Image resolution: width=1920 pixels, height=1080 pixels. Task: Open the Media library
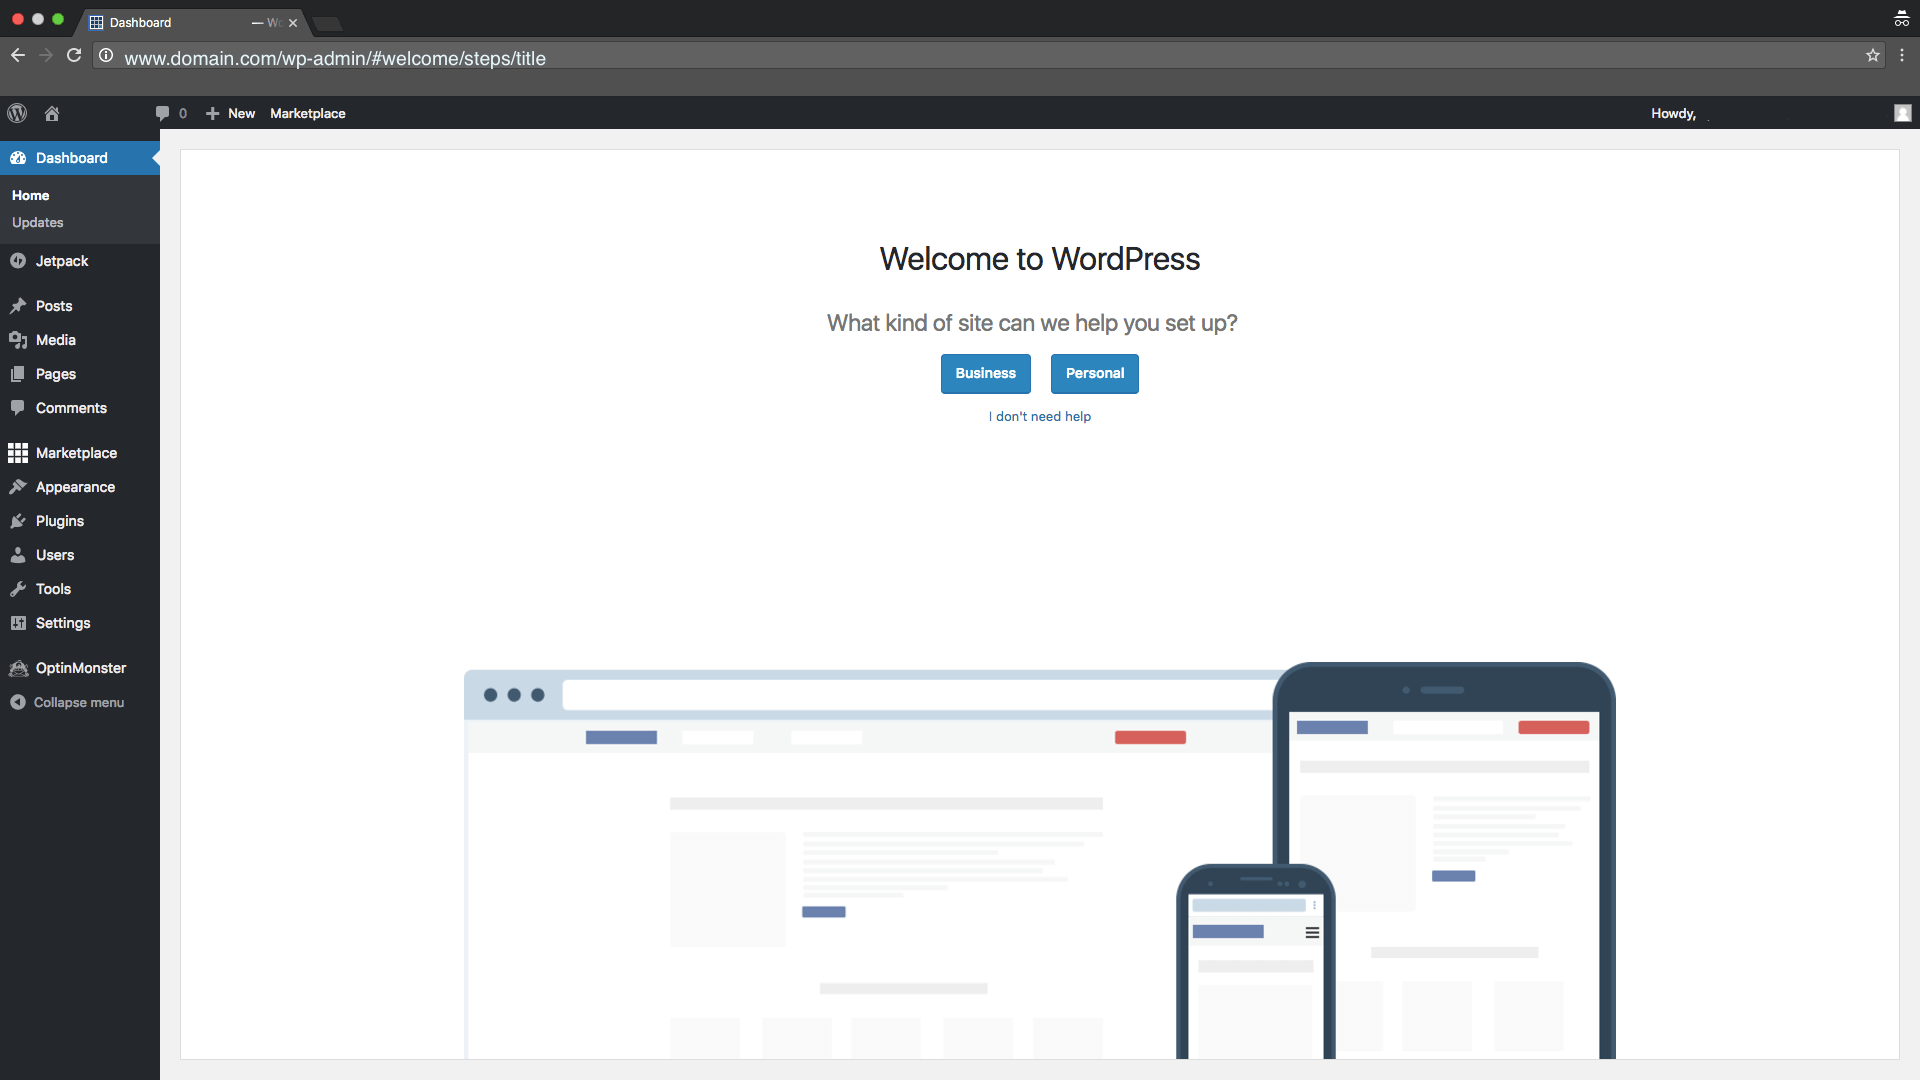(55, 340)
